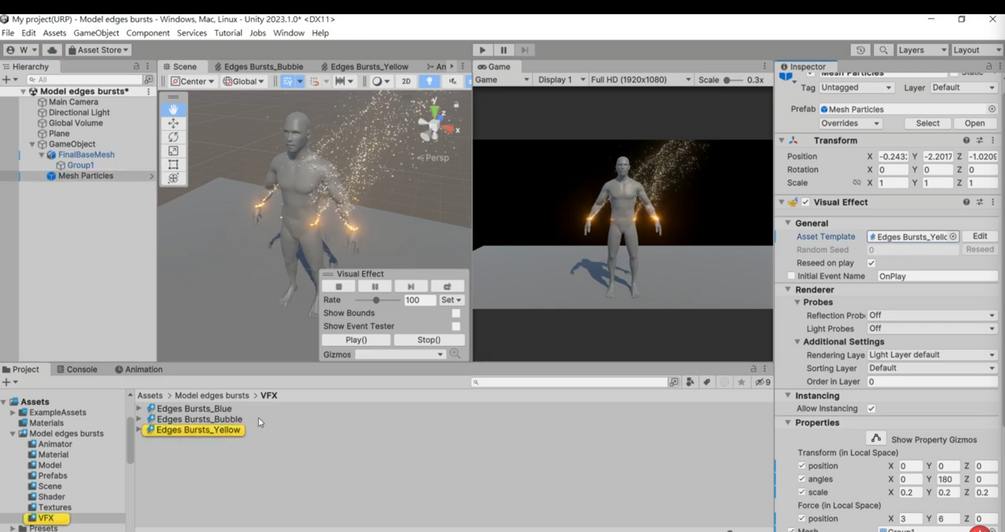
Task: Click the Asset Store button
Action: pyautogui.click(x=98, y=50)
